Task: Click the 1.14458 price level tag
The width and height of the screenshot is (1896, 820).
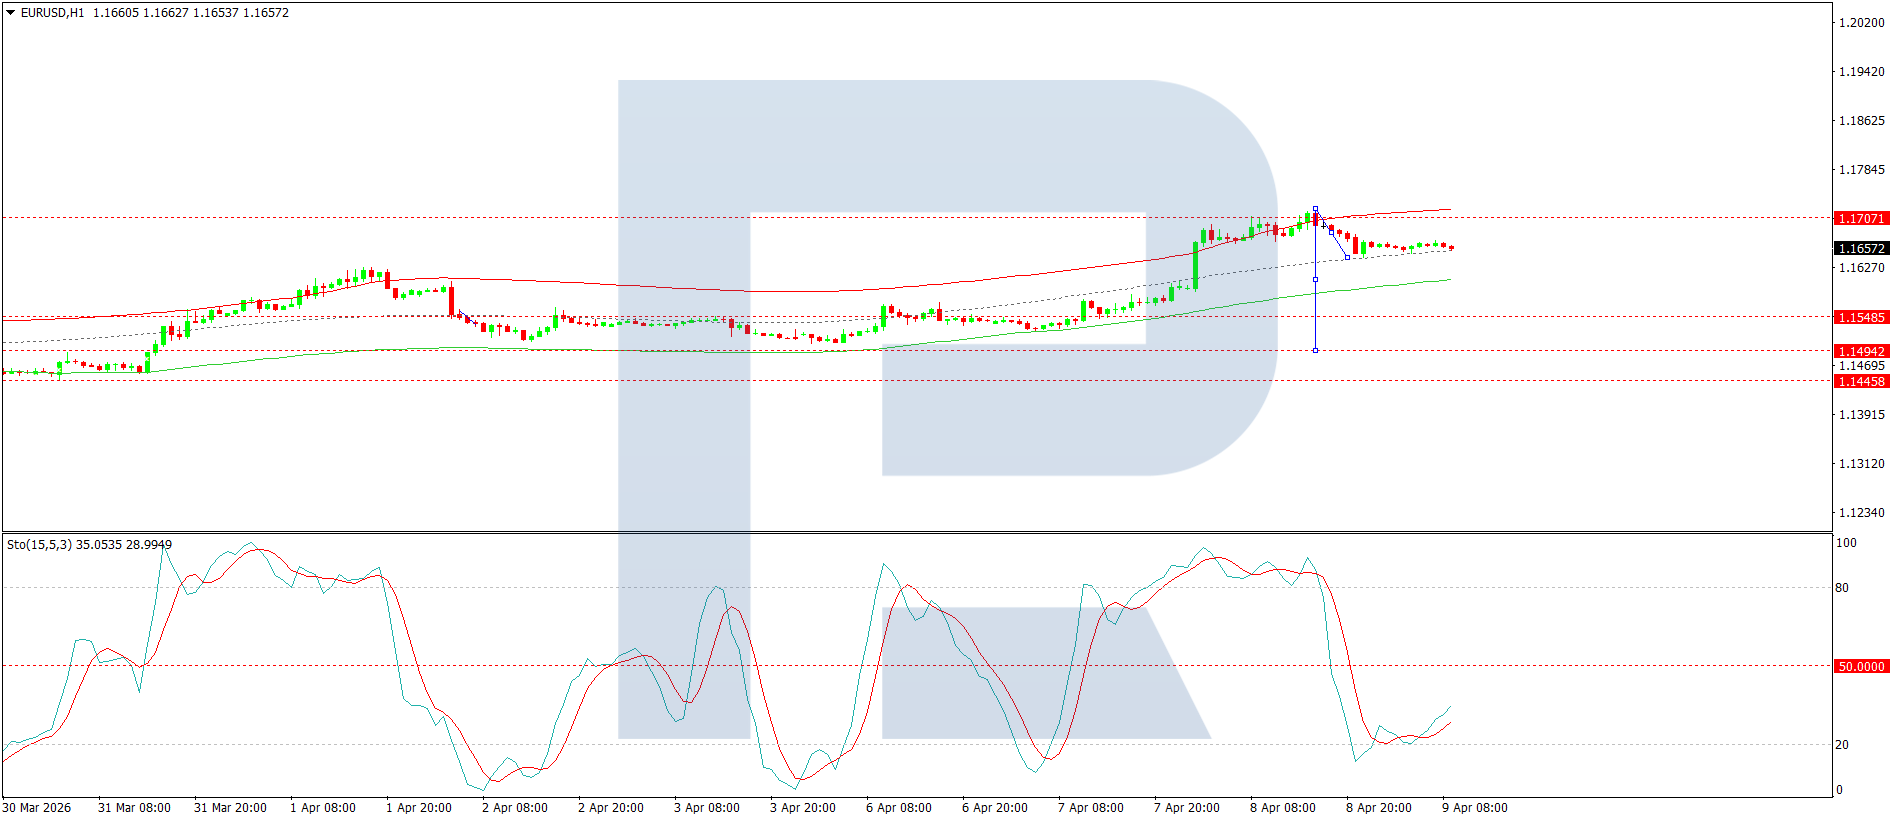Action: 1861,381
